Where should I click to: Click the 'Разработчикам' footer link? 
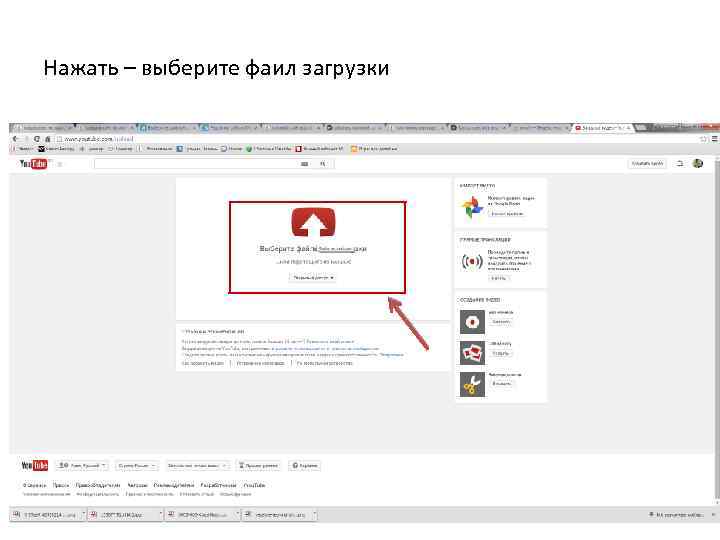point(218,485)
